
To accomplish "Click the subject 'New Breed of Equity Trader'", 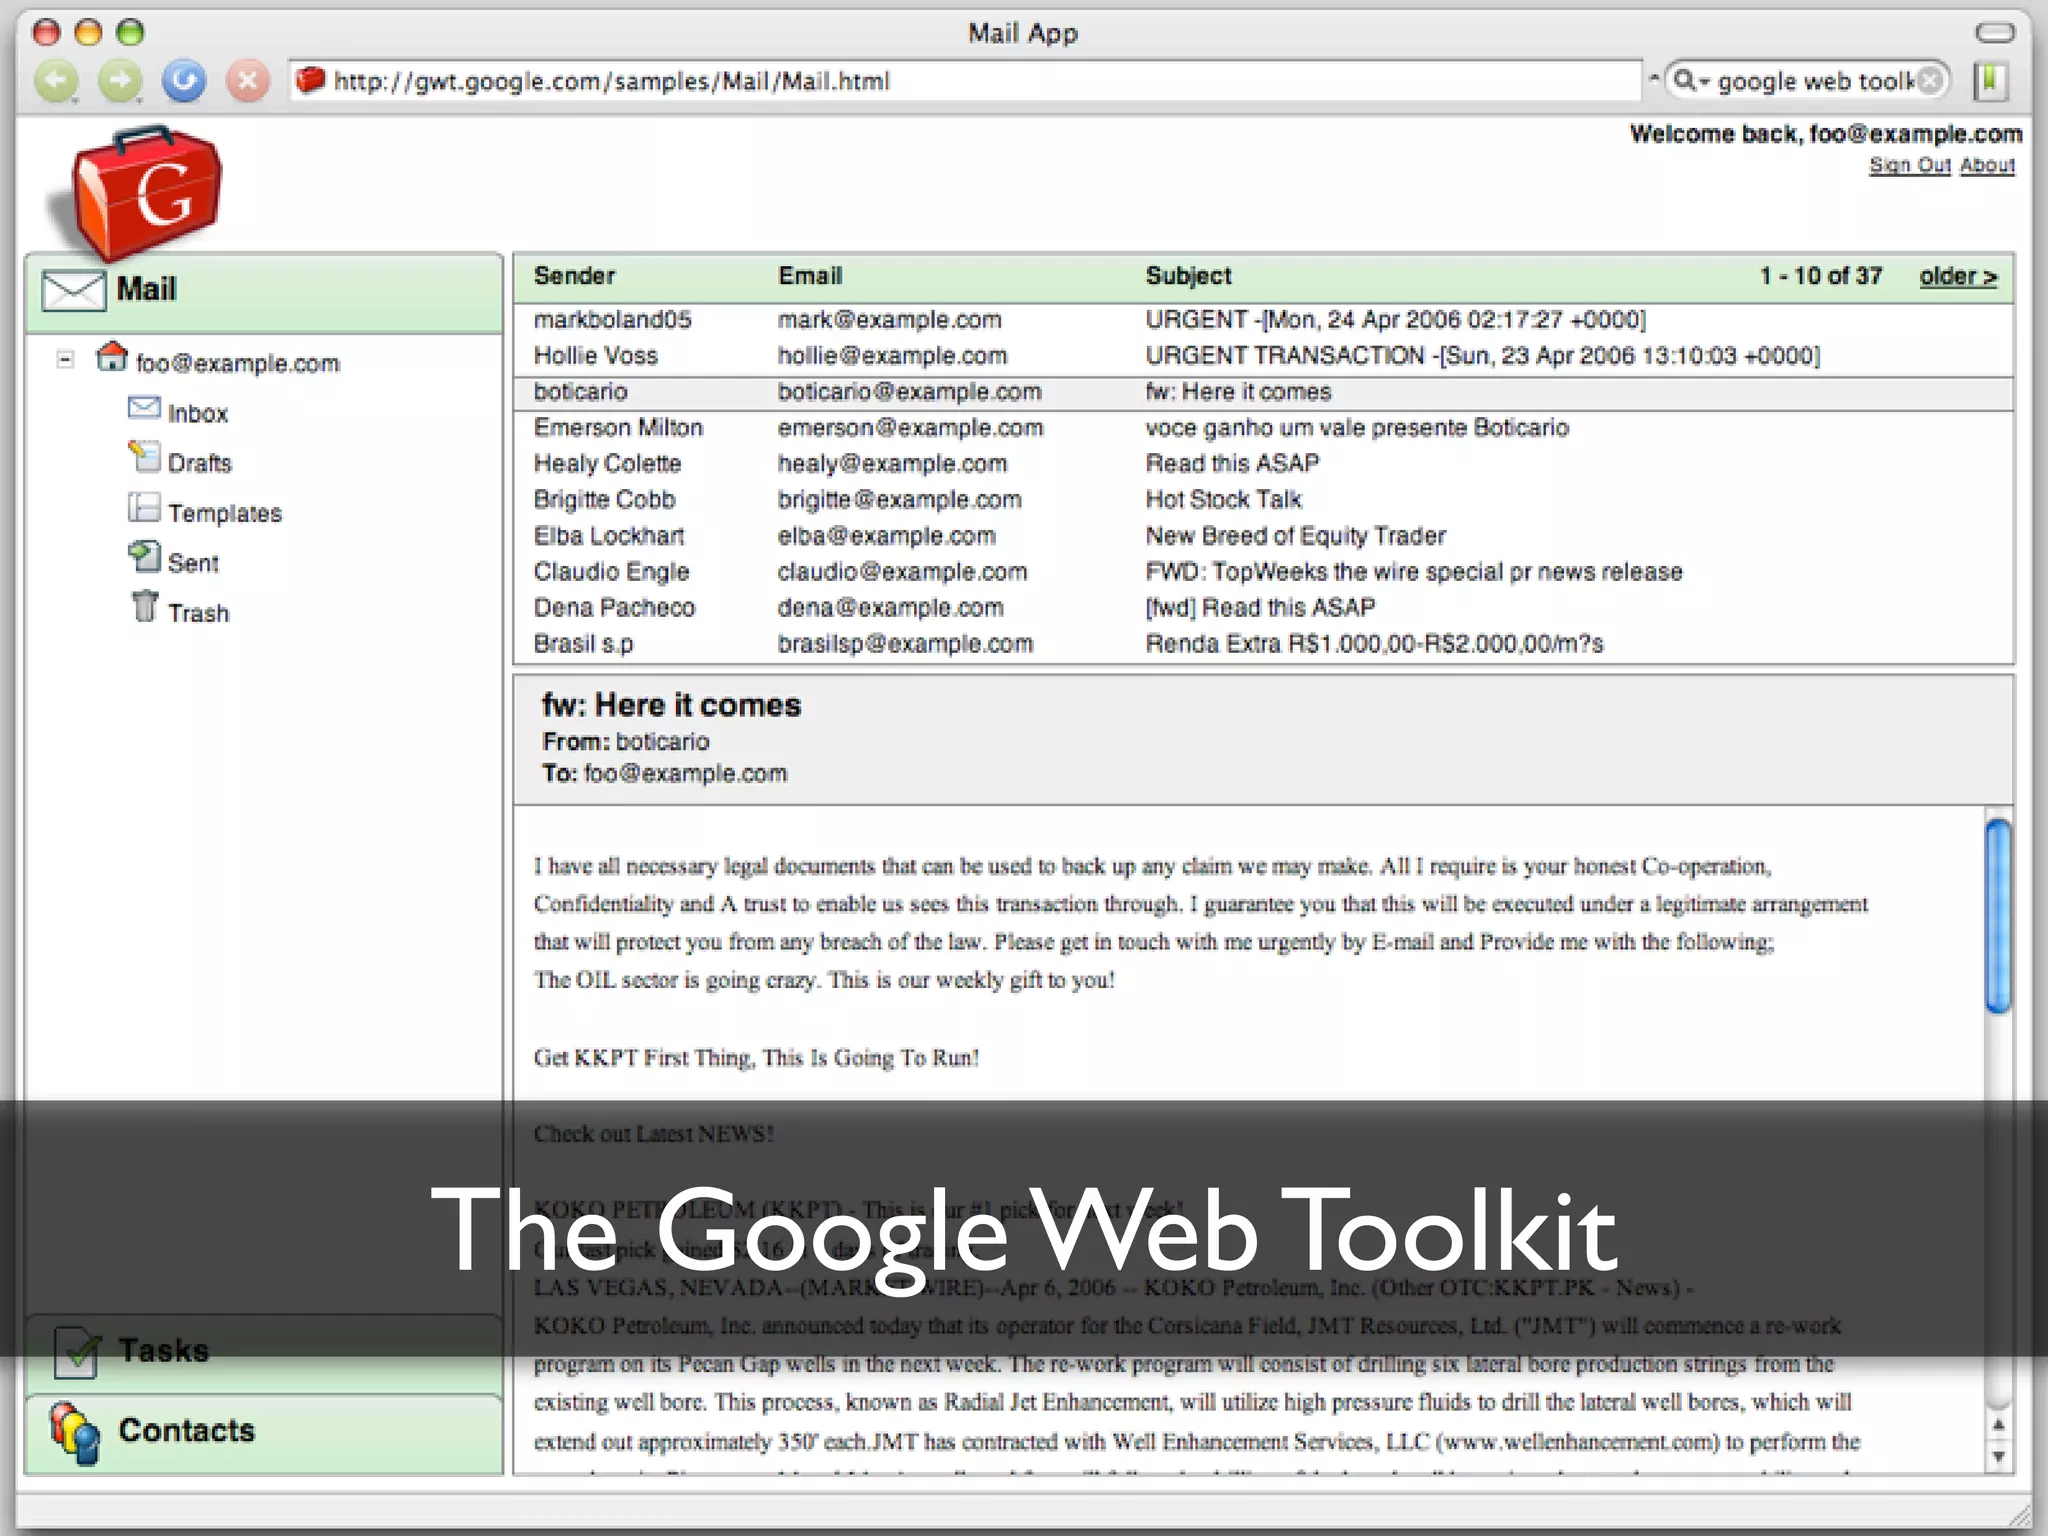I will [x=1295, y=536].
